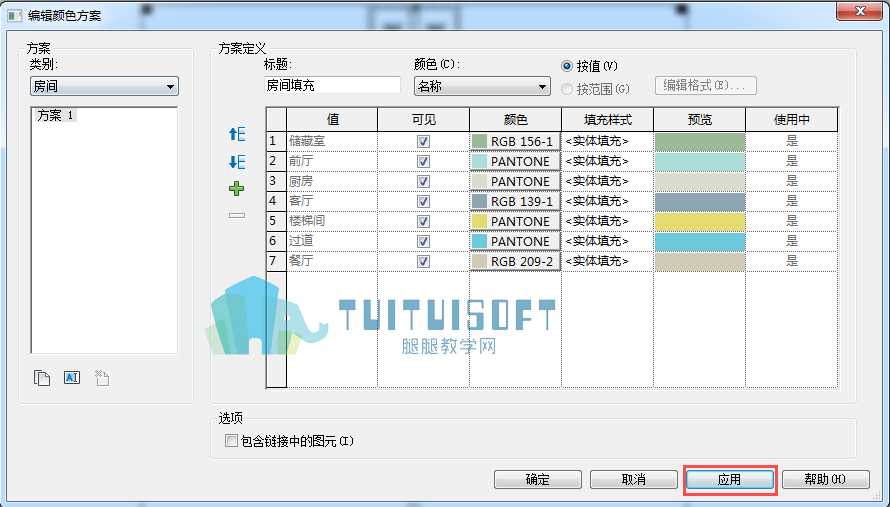The width and height of the screenshot is (890, 507).
Task: Add a new value with the green plus
Action: click(x=237, y=188)
